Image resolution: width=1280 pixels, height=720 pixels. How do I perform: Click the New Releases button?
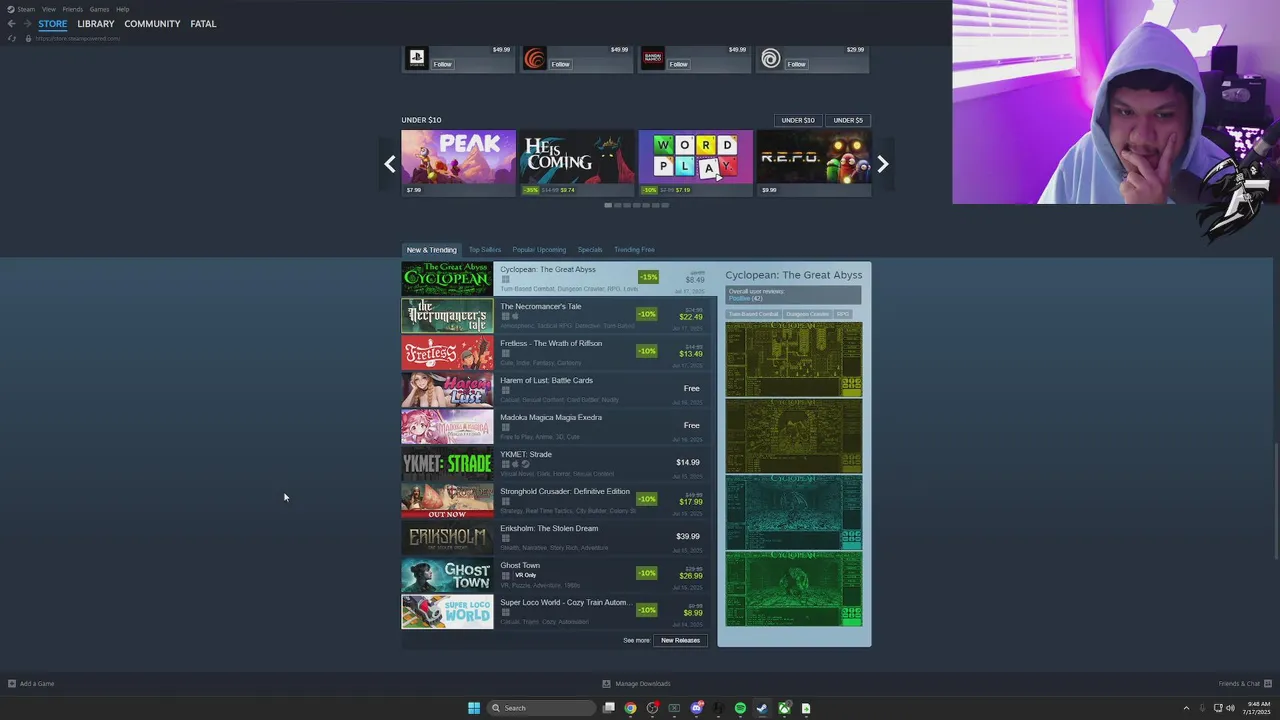[x=680, y=640]
